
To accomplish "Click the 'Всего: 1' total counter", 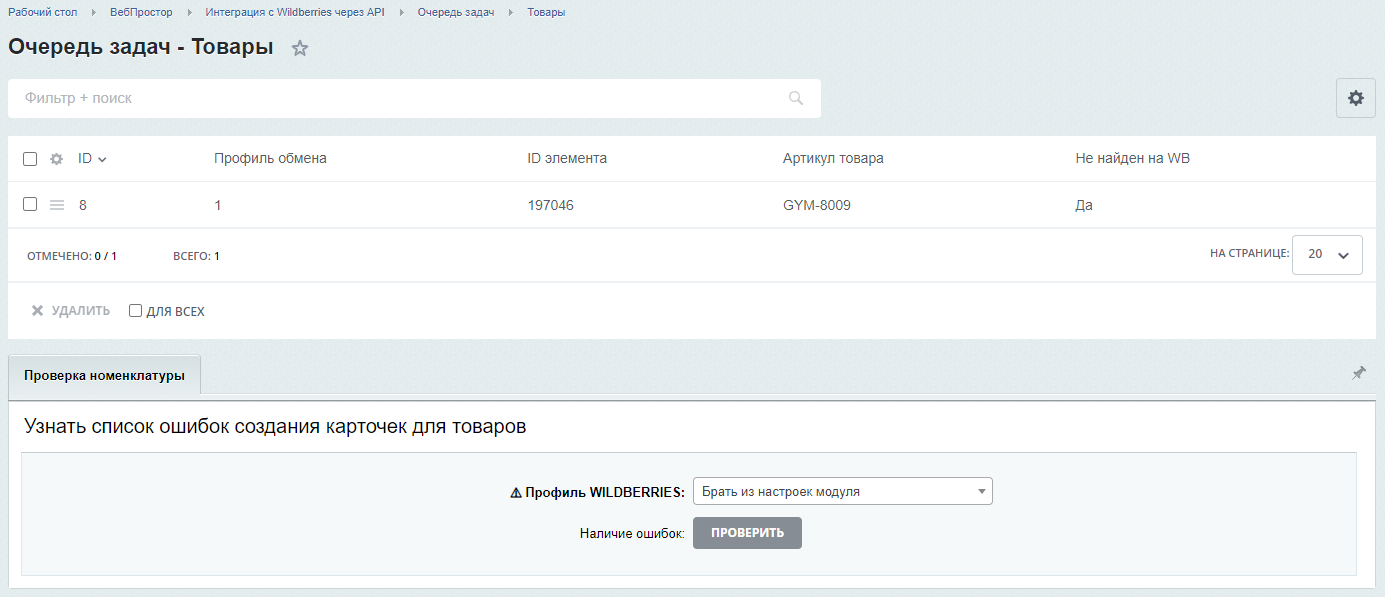I will pos(196,256).
